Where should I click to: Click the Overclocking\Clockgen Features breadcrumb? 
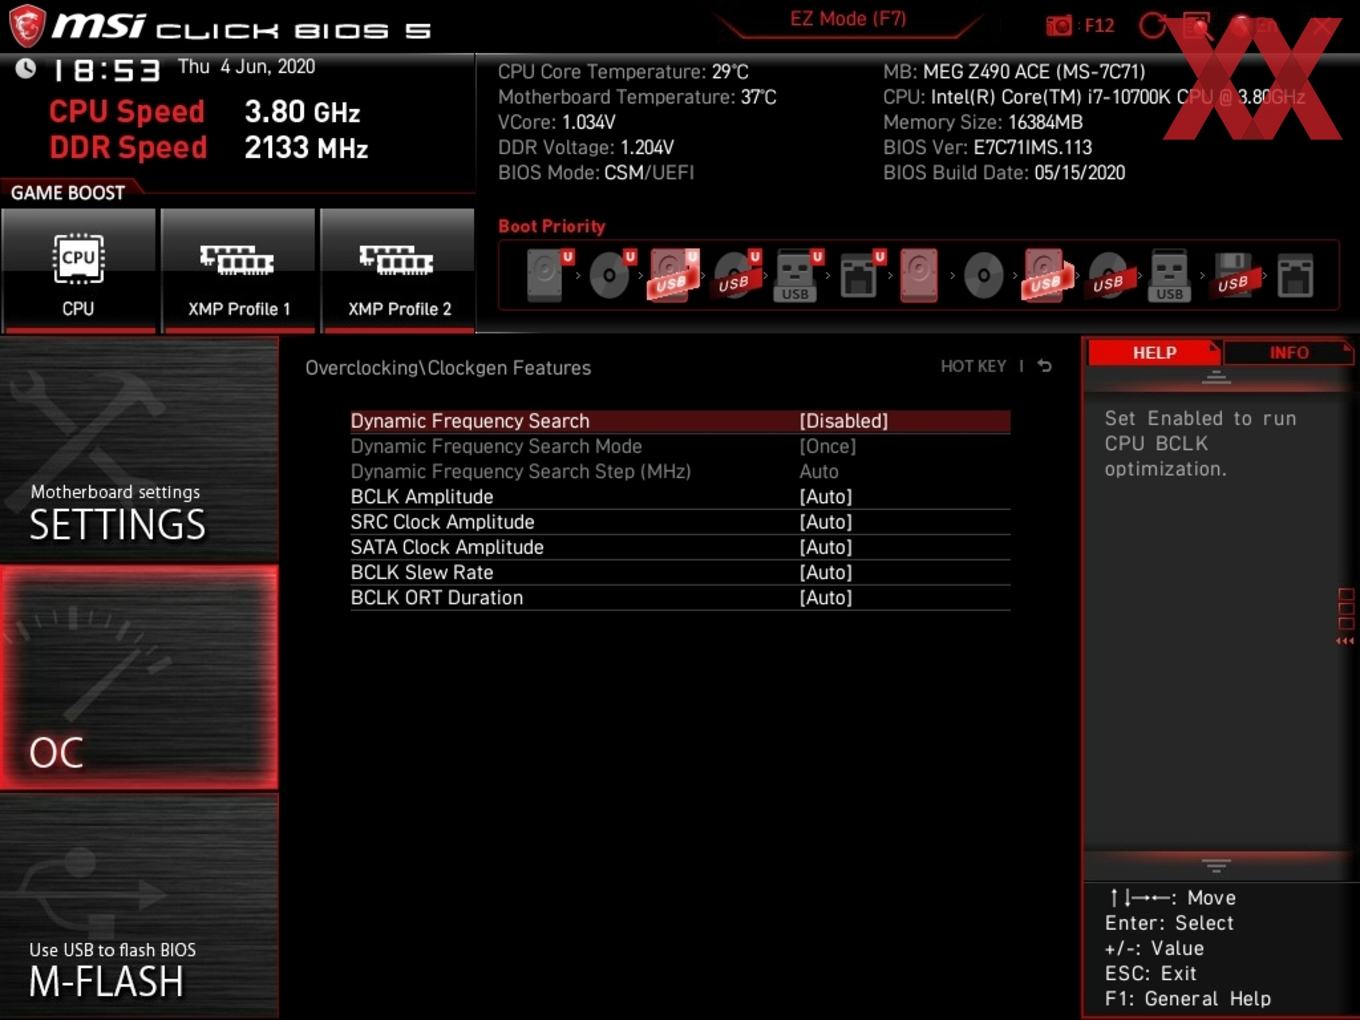448,368
